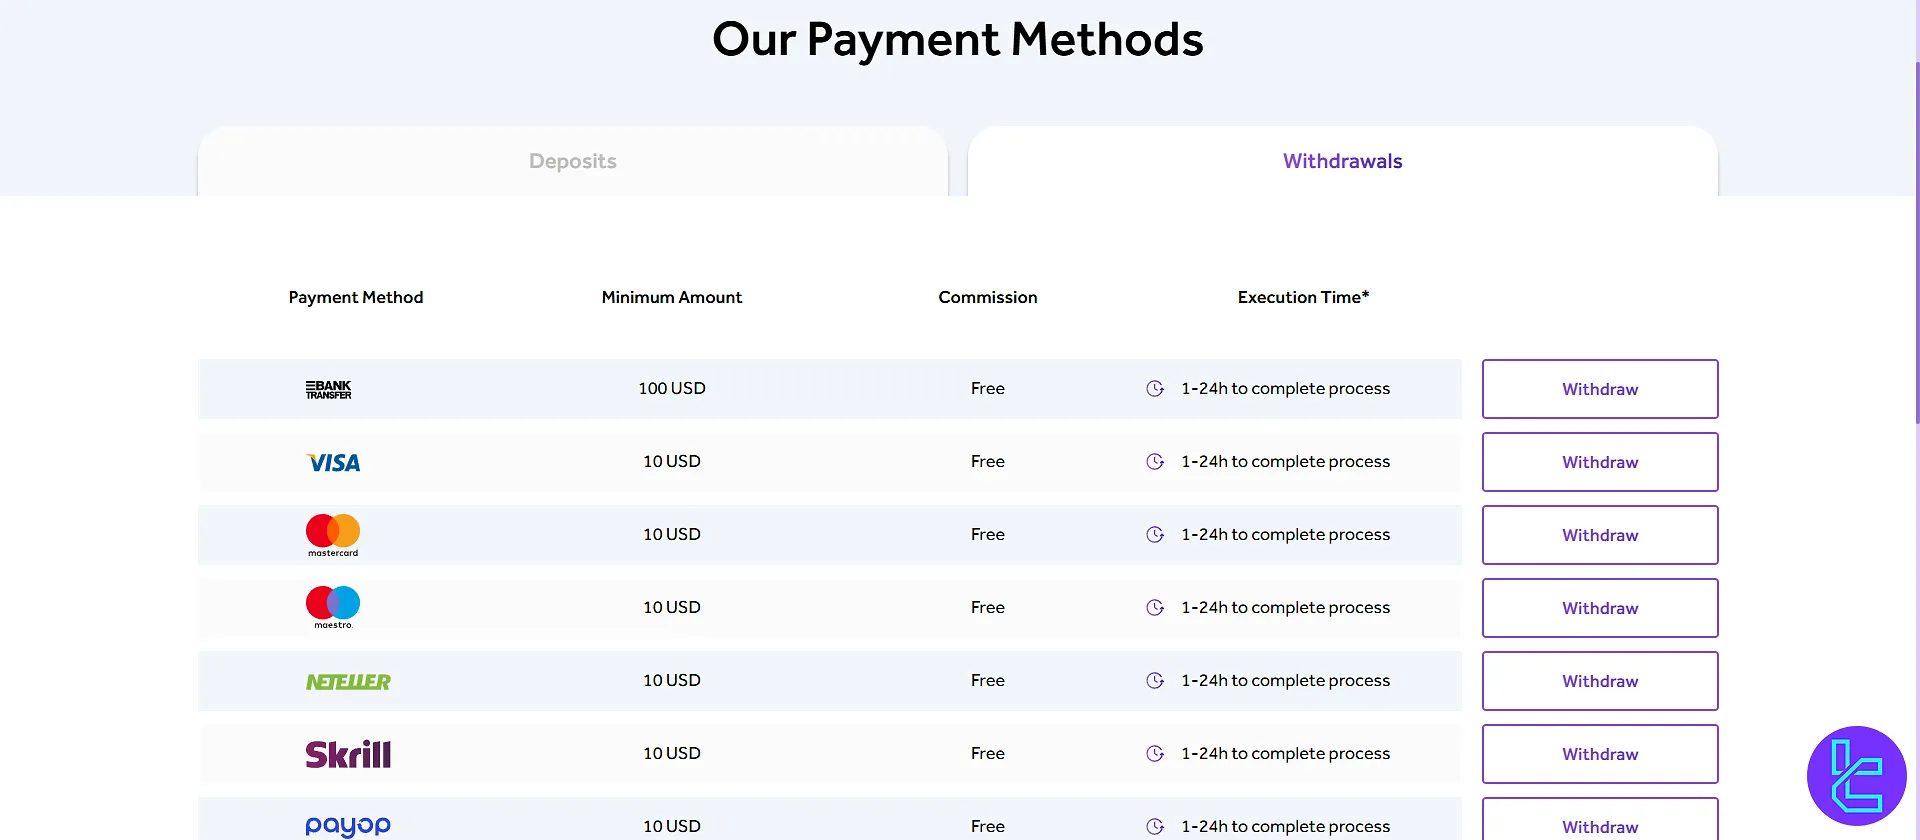Click 10 USD in the Payop row
This screenshot has height=840, width=1920.
click(672, 826)
